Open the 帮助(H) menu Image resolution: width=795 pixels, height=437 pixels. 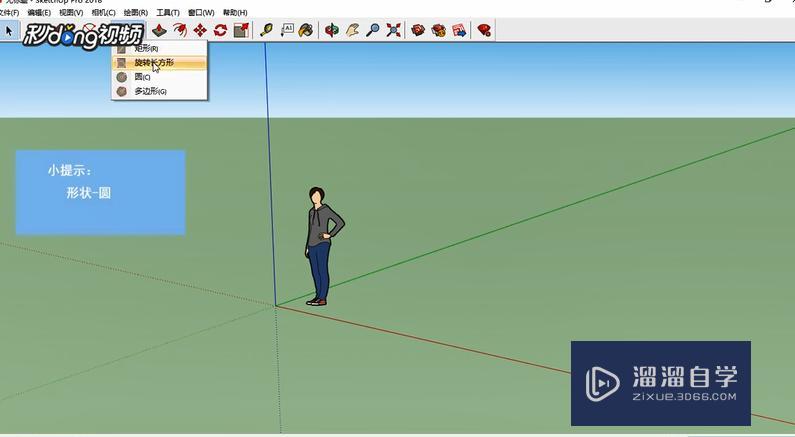coord(235,12)
